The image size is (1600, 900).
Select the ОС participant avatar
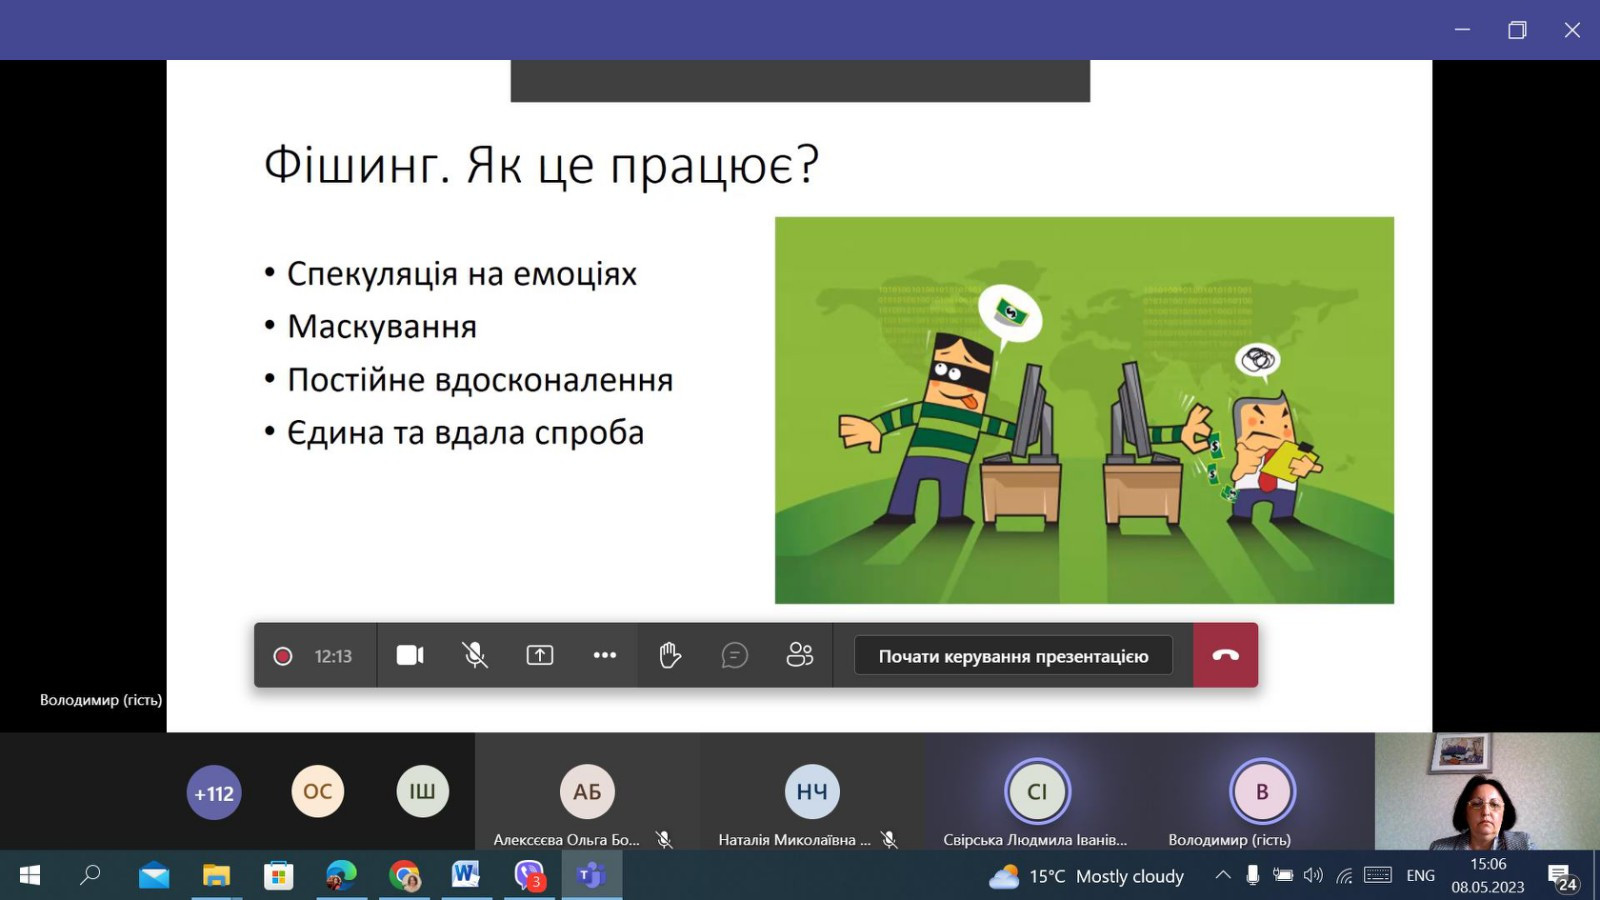(318, 791)
